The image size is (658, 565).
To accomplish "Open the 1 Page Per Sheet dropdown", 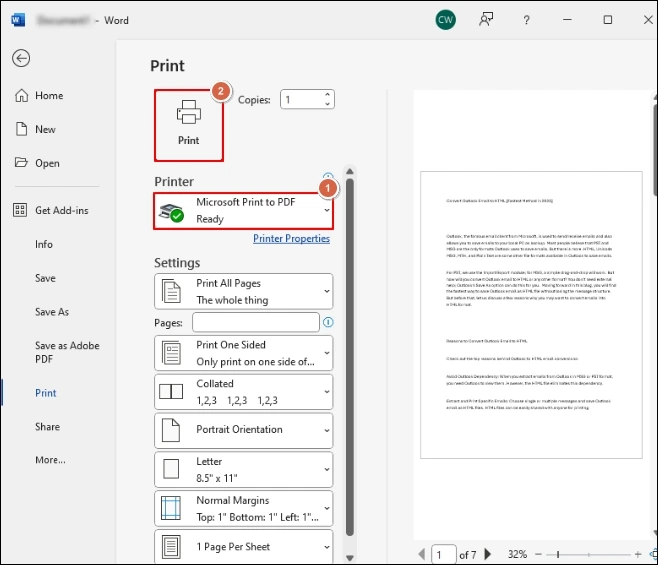I will tap(243, 547).
